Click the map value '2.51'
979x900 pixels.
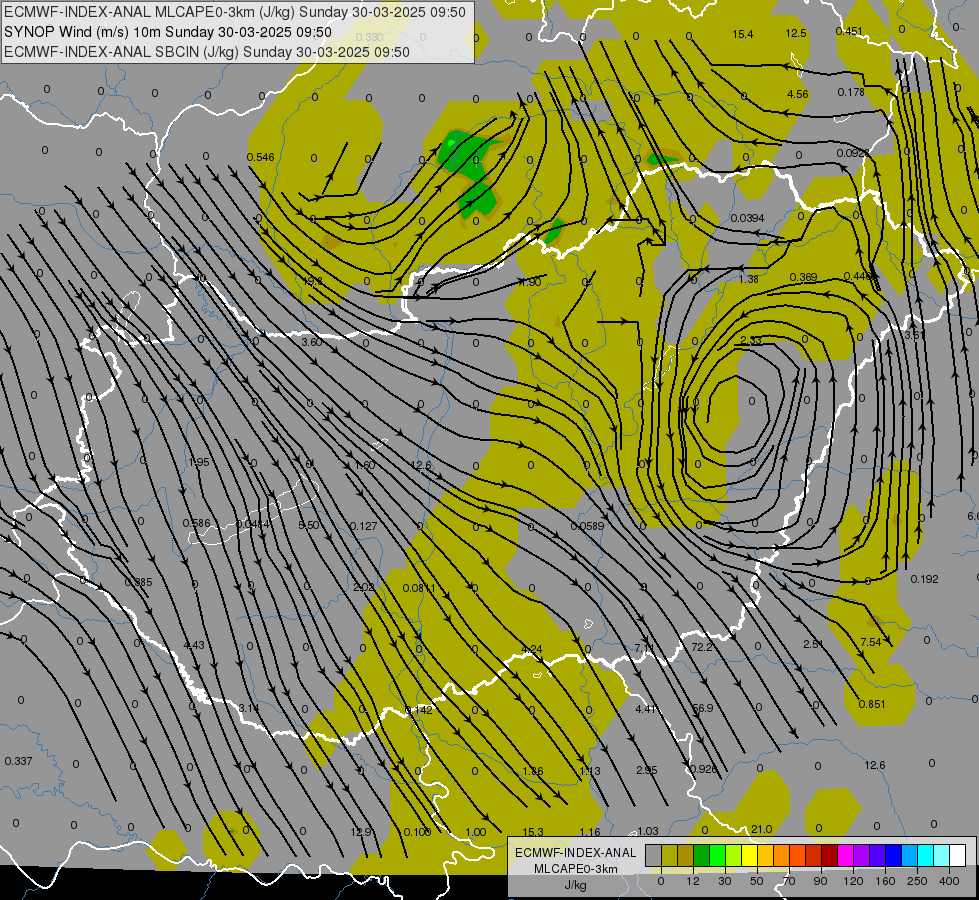tap(813, 644)
